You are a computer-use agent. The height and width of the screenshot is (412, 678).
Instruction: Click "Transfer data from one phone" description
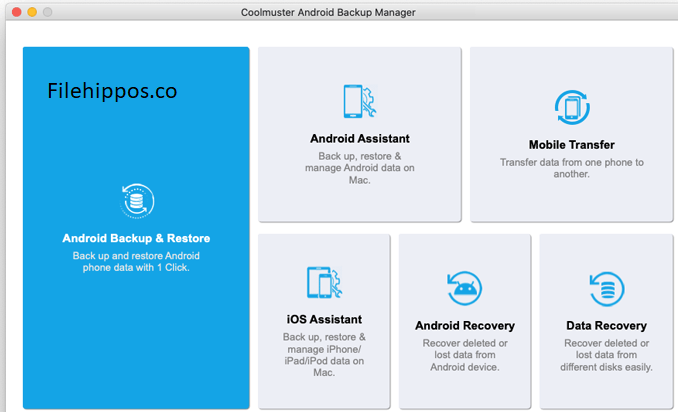tap(571, 167)
